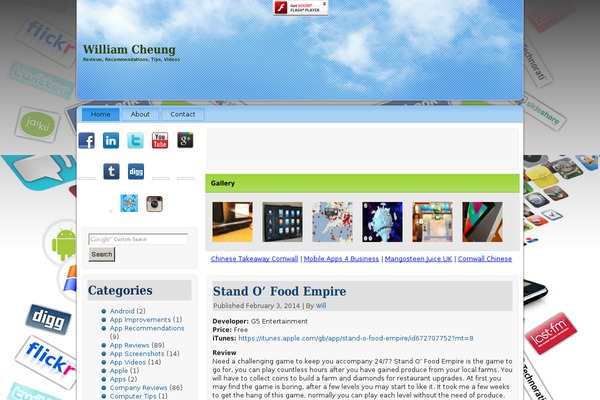
Task: Open gallery thumbnail showing tablet app grid
Action: tap(282, 222)
